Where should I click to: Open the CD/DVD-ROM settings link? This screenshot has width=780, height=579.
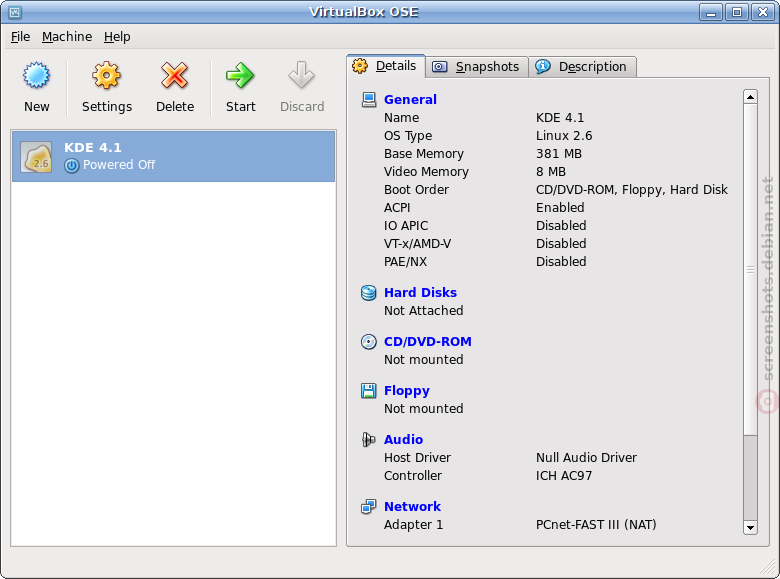tap(428, 342)
